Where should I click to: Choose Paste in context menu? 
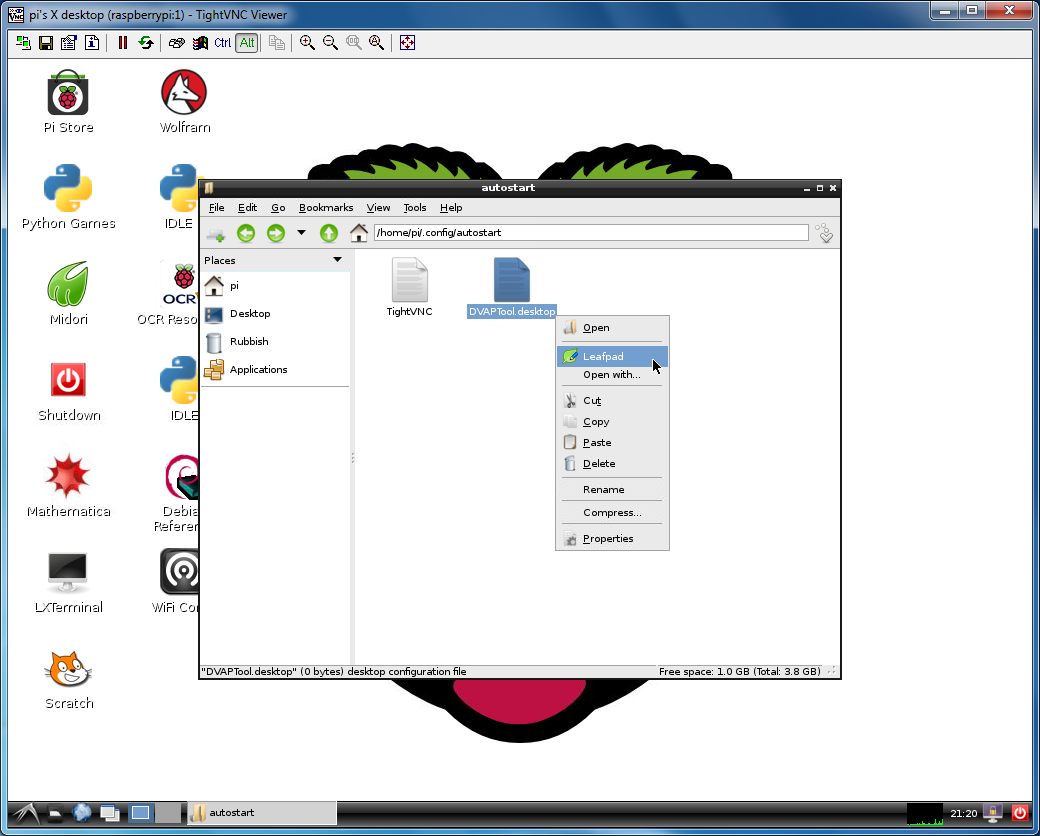click(x=612, y=443)
